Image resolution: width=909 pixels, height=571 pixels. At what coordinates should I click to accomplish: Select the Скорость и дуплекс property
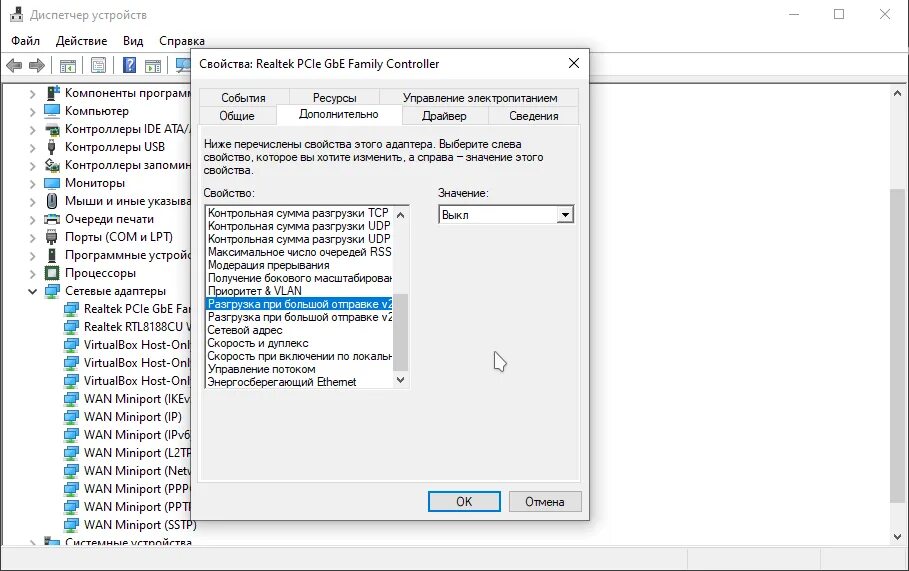click(299, 343)
